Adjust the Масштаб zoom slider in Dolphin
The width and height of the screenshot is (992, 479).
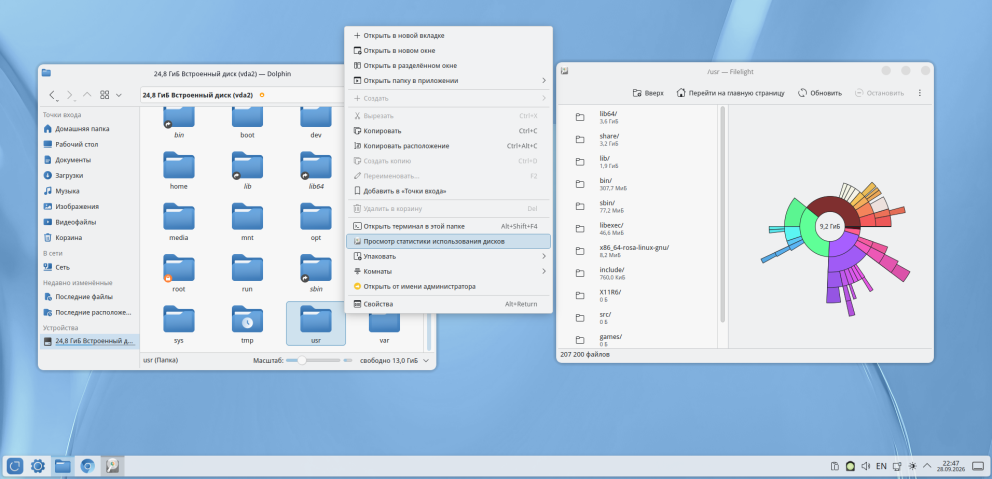[314, 360]
